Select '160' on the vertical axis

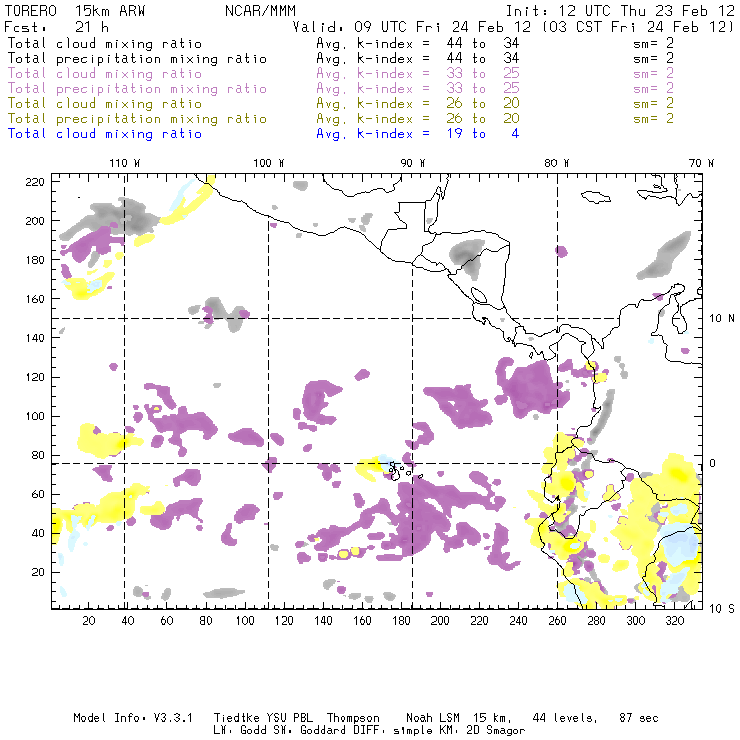34,299
